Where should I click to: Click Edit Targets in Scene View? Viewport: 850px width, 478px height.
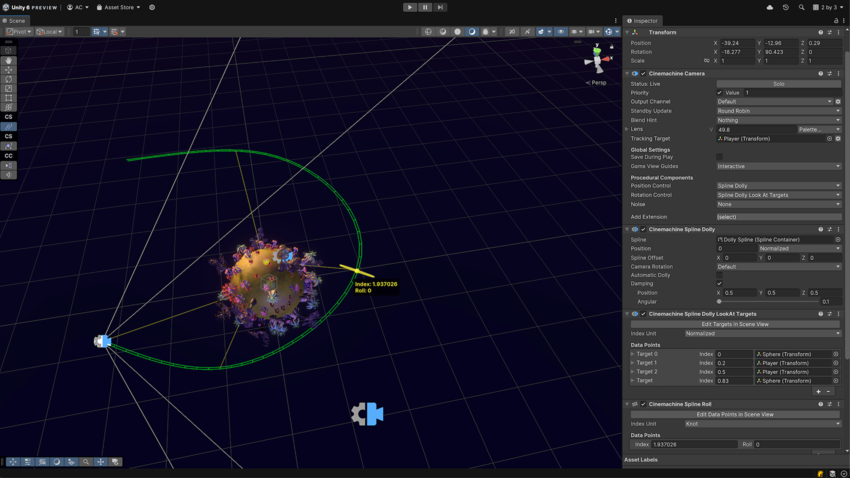pos(735,324)
